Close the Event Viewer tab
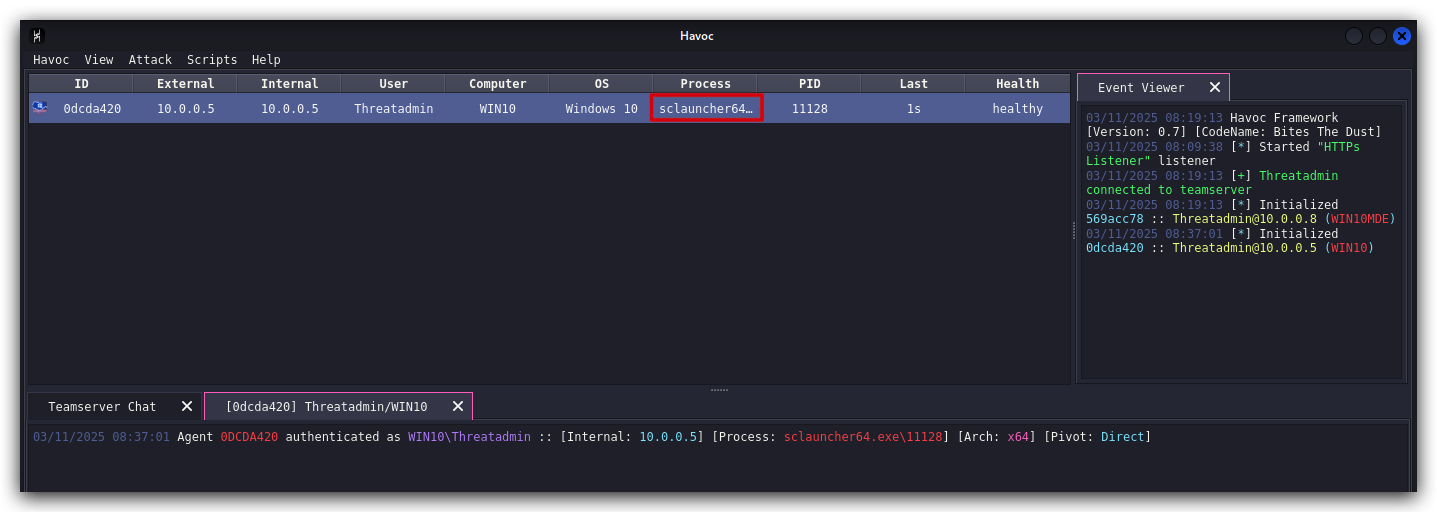Viewport: 1437px width, 512px height. (x=1215, y=88)
